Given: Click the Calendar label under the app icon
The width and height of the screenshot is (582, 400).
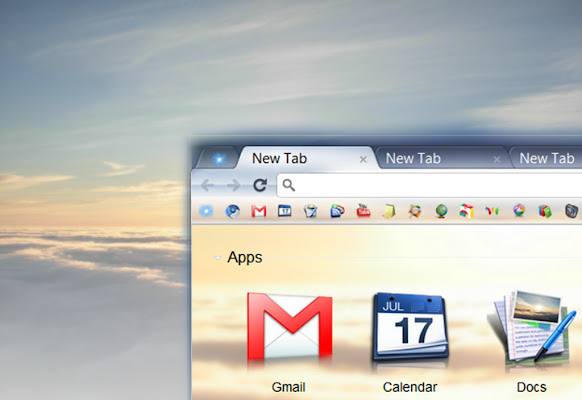Looking at the screenshot, I should (x=410, y=387).
